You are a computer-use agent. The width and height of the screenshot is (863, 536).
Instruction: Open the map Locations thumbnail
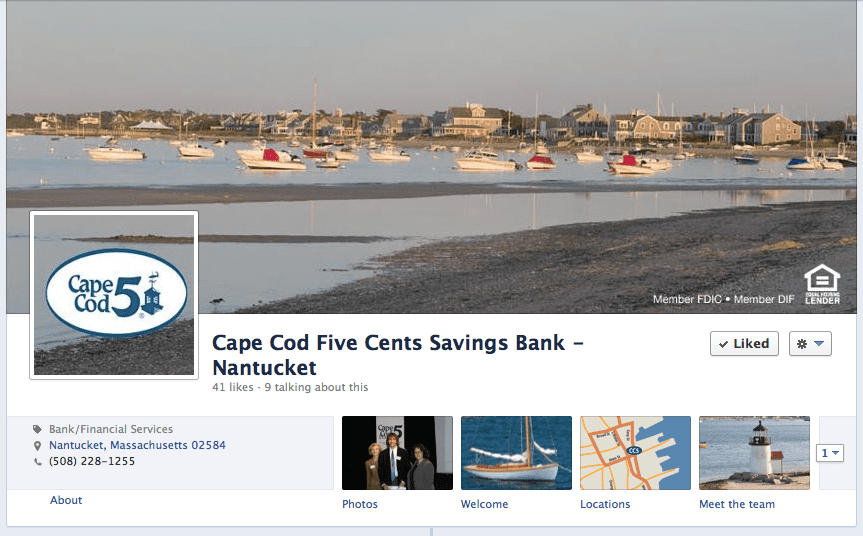(x=635, y=453)
